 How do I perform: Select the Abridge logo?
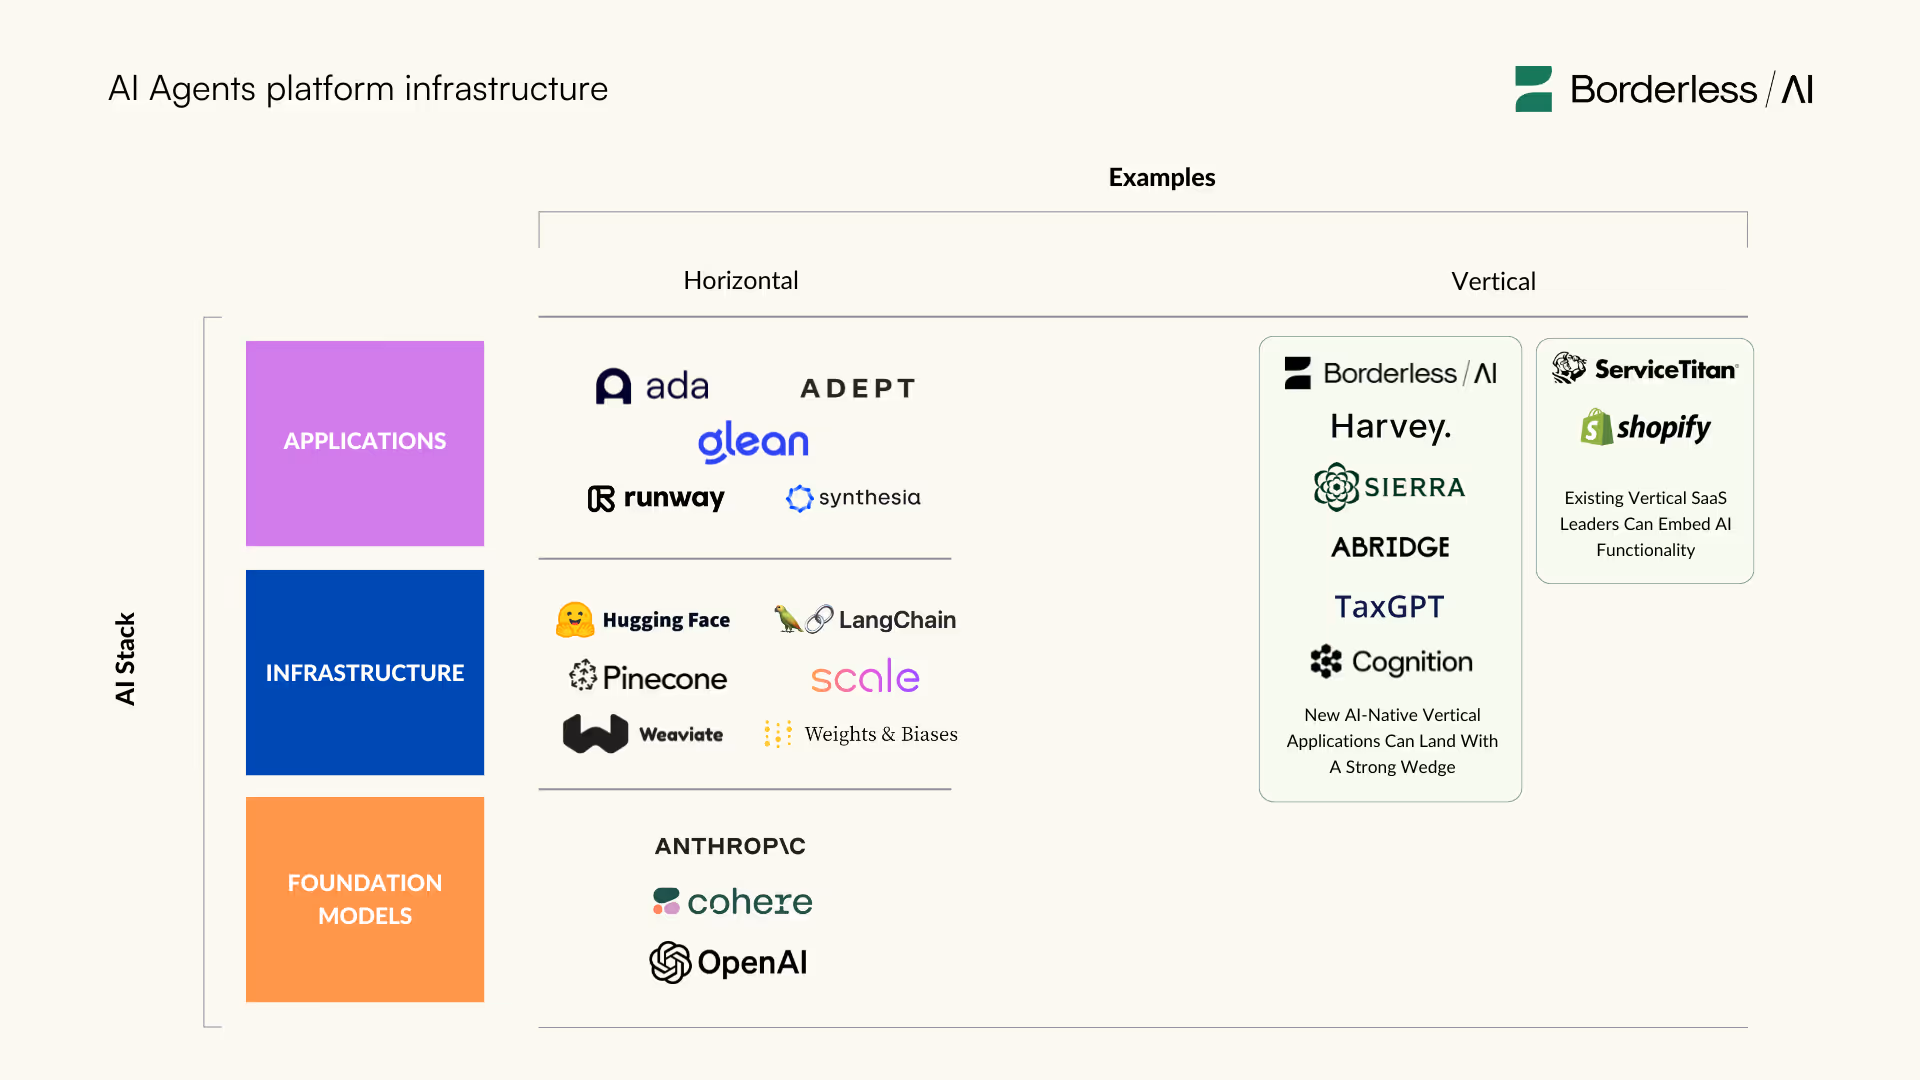click(x=1390, y=547)
